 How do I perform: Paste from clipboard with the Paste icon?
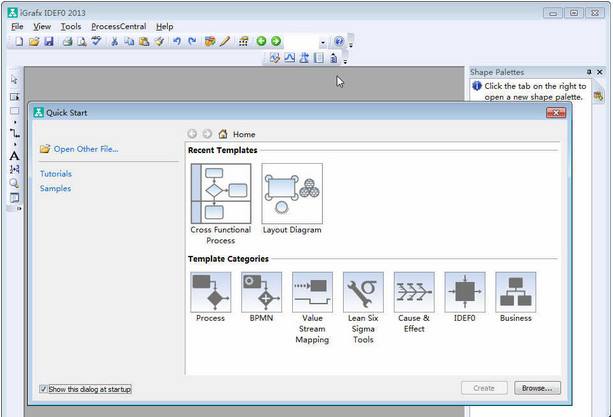coord(144,41)
